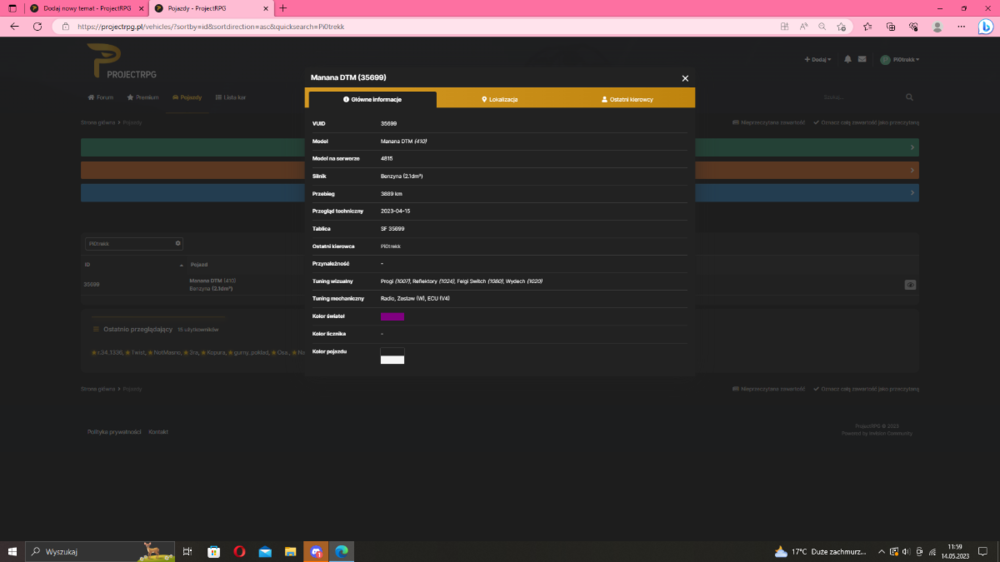The image size is (1000, 562).
Task: Open browser Collections icon
Action: [891, 27]
